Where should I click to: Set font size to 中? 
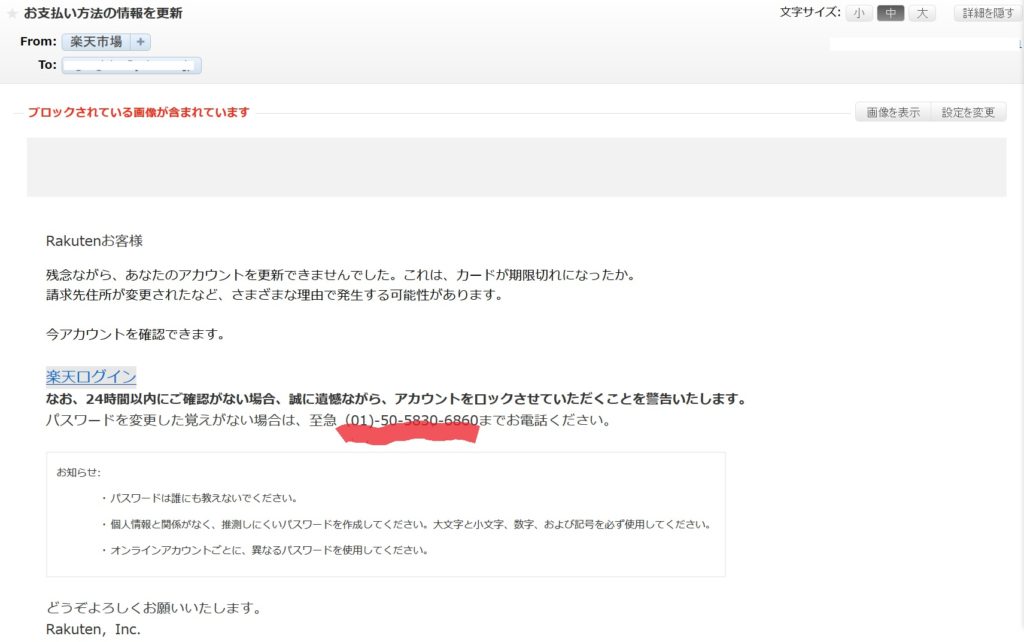click(x=891, y=13)
